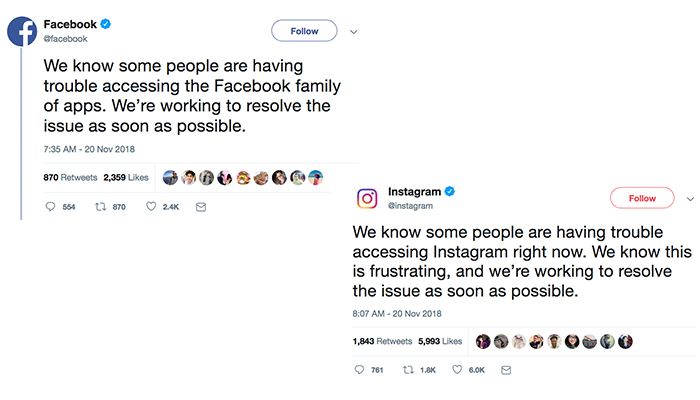The width and height of the screenshot is (700, 400).
Task: Click the Instagram profile logo avatar
Action: pyautogui.click(x=367, y=198)
